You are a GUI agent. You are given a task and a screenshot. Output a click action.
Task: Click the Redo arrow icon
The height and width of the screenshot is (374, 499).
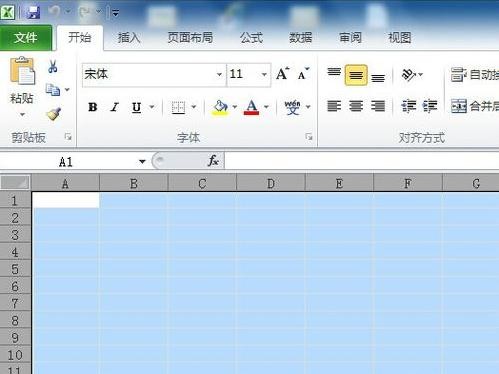(x=84, y=12)
